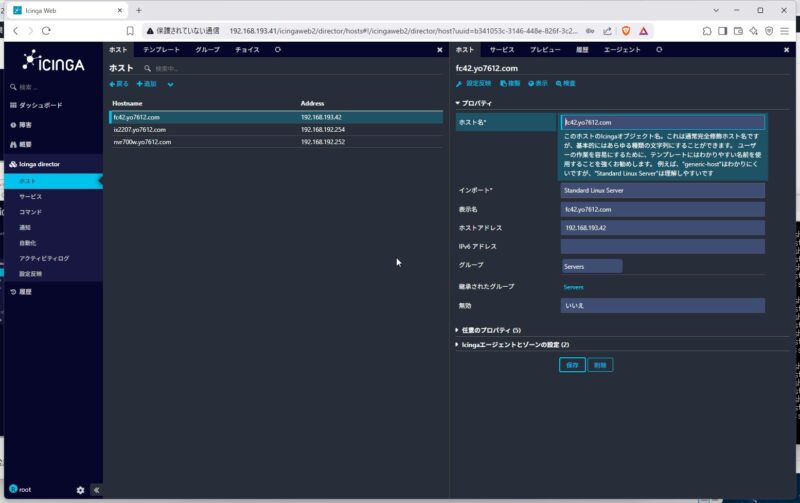Collapse the プロパティ section

coord(474,103)
